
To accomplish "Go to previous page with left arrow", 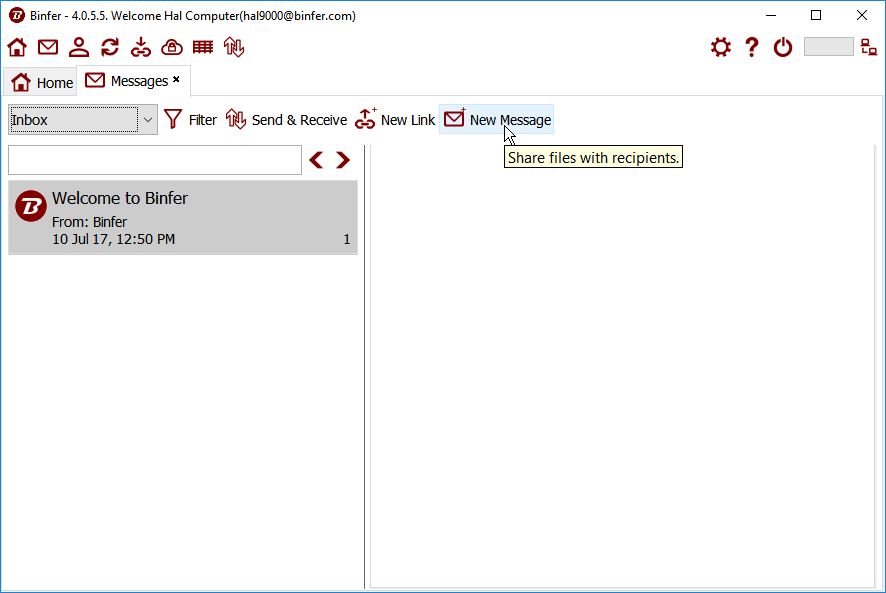I will pyautogui.click(x=316, y=160).
